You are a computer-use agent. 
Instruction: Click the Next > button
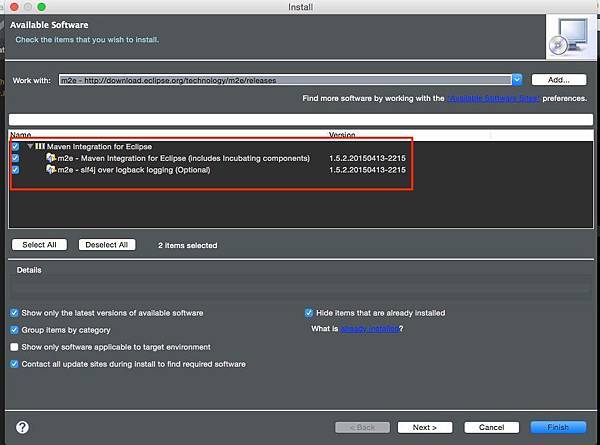coord(425,427)
